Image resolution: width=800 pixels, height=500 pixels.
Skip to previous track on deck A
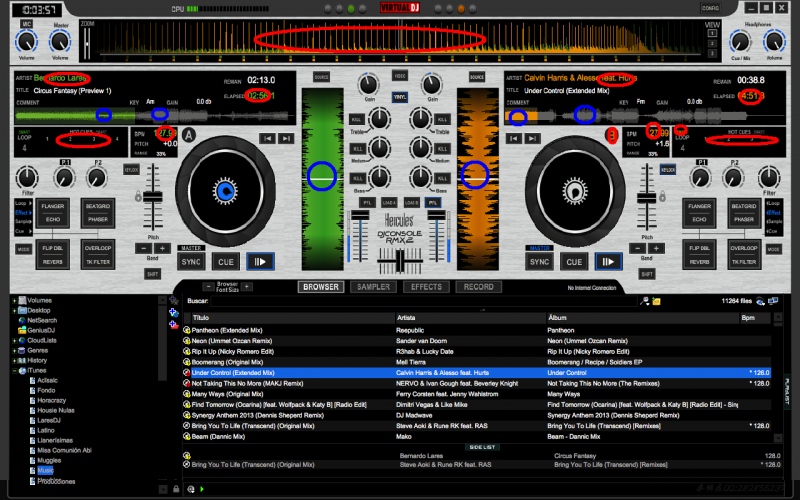[x=267, y=138]
